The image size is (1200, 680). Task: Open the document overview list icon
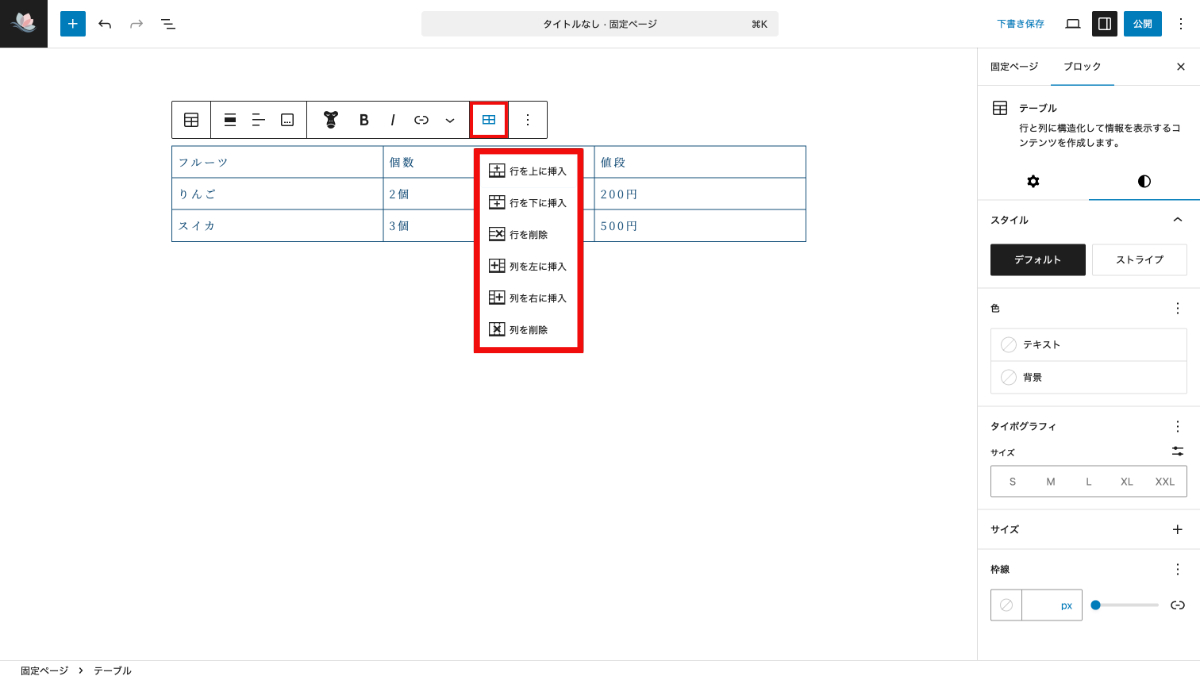tap(168, 23)
